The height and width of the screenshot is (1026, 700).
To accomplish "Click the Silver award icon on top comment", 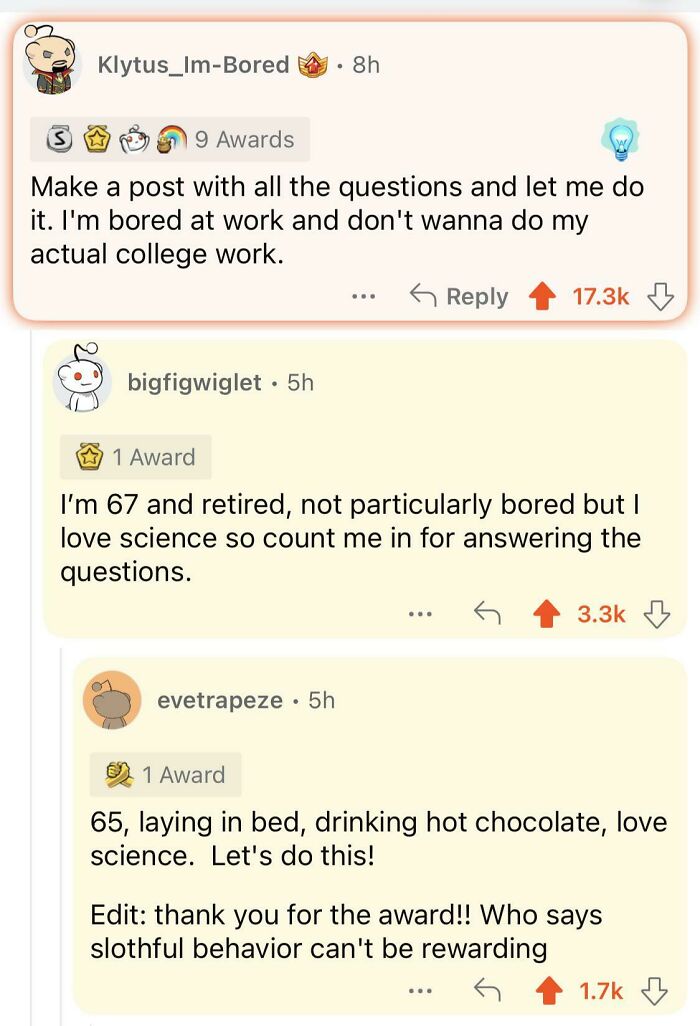I will point(60,139).
